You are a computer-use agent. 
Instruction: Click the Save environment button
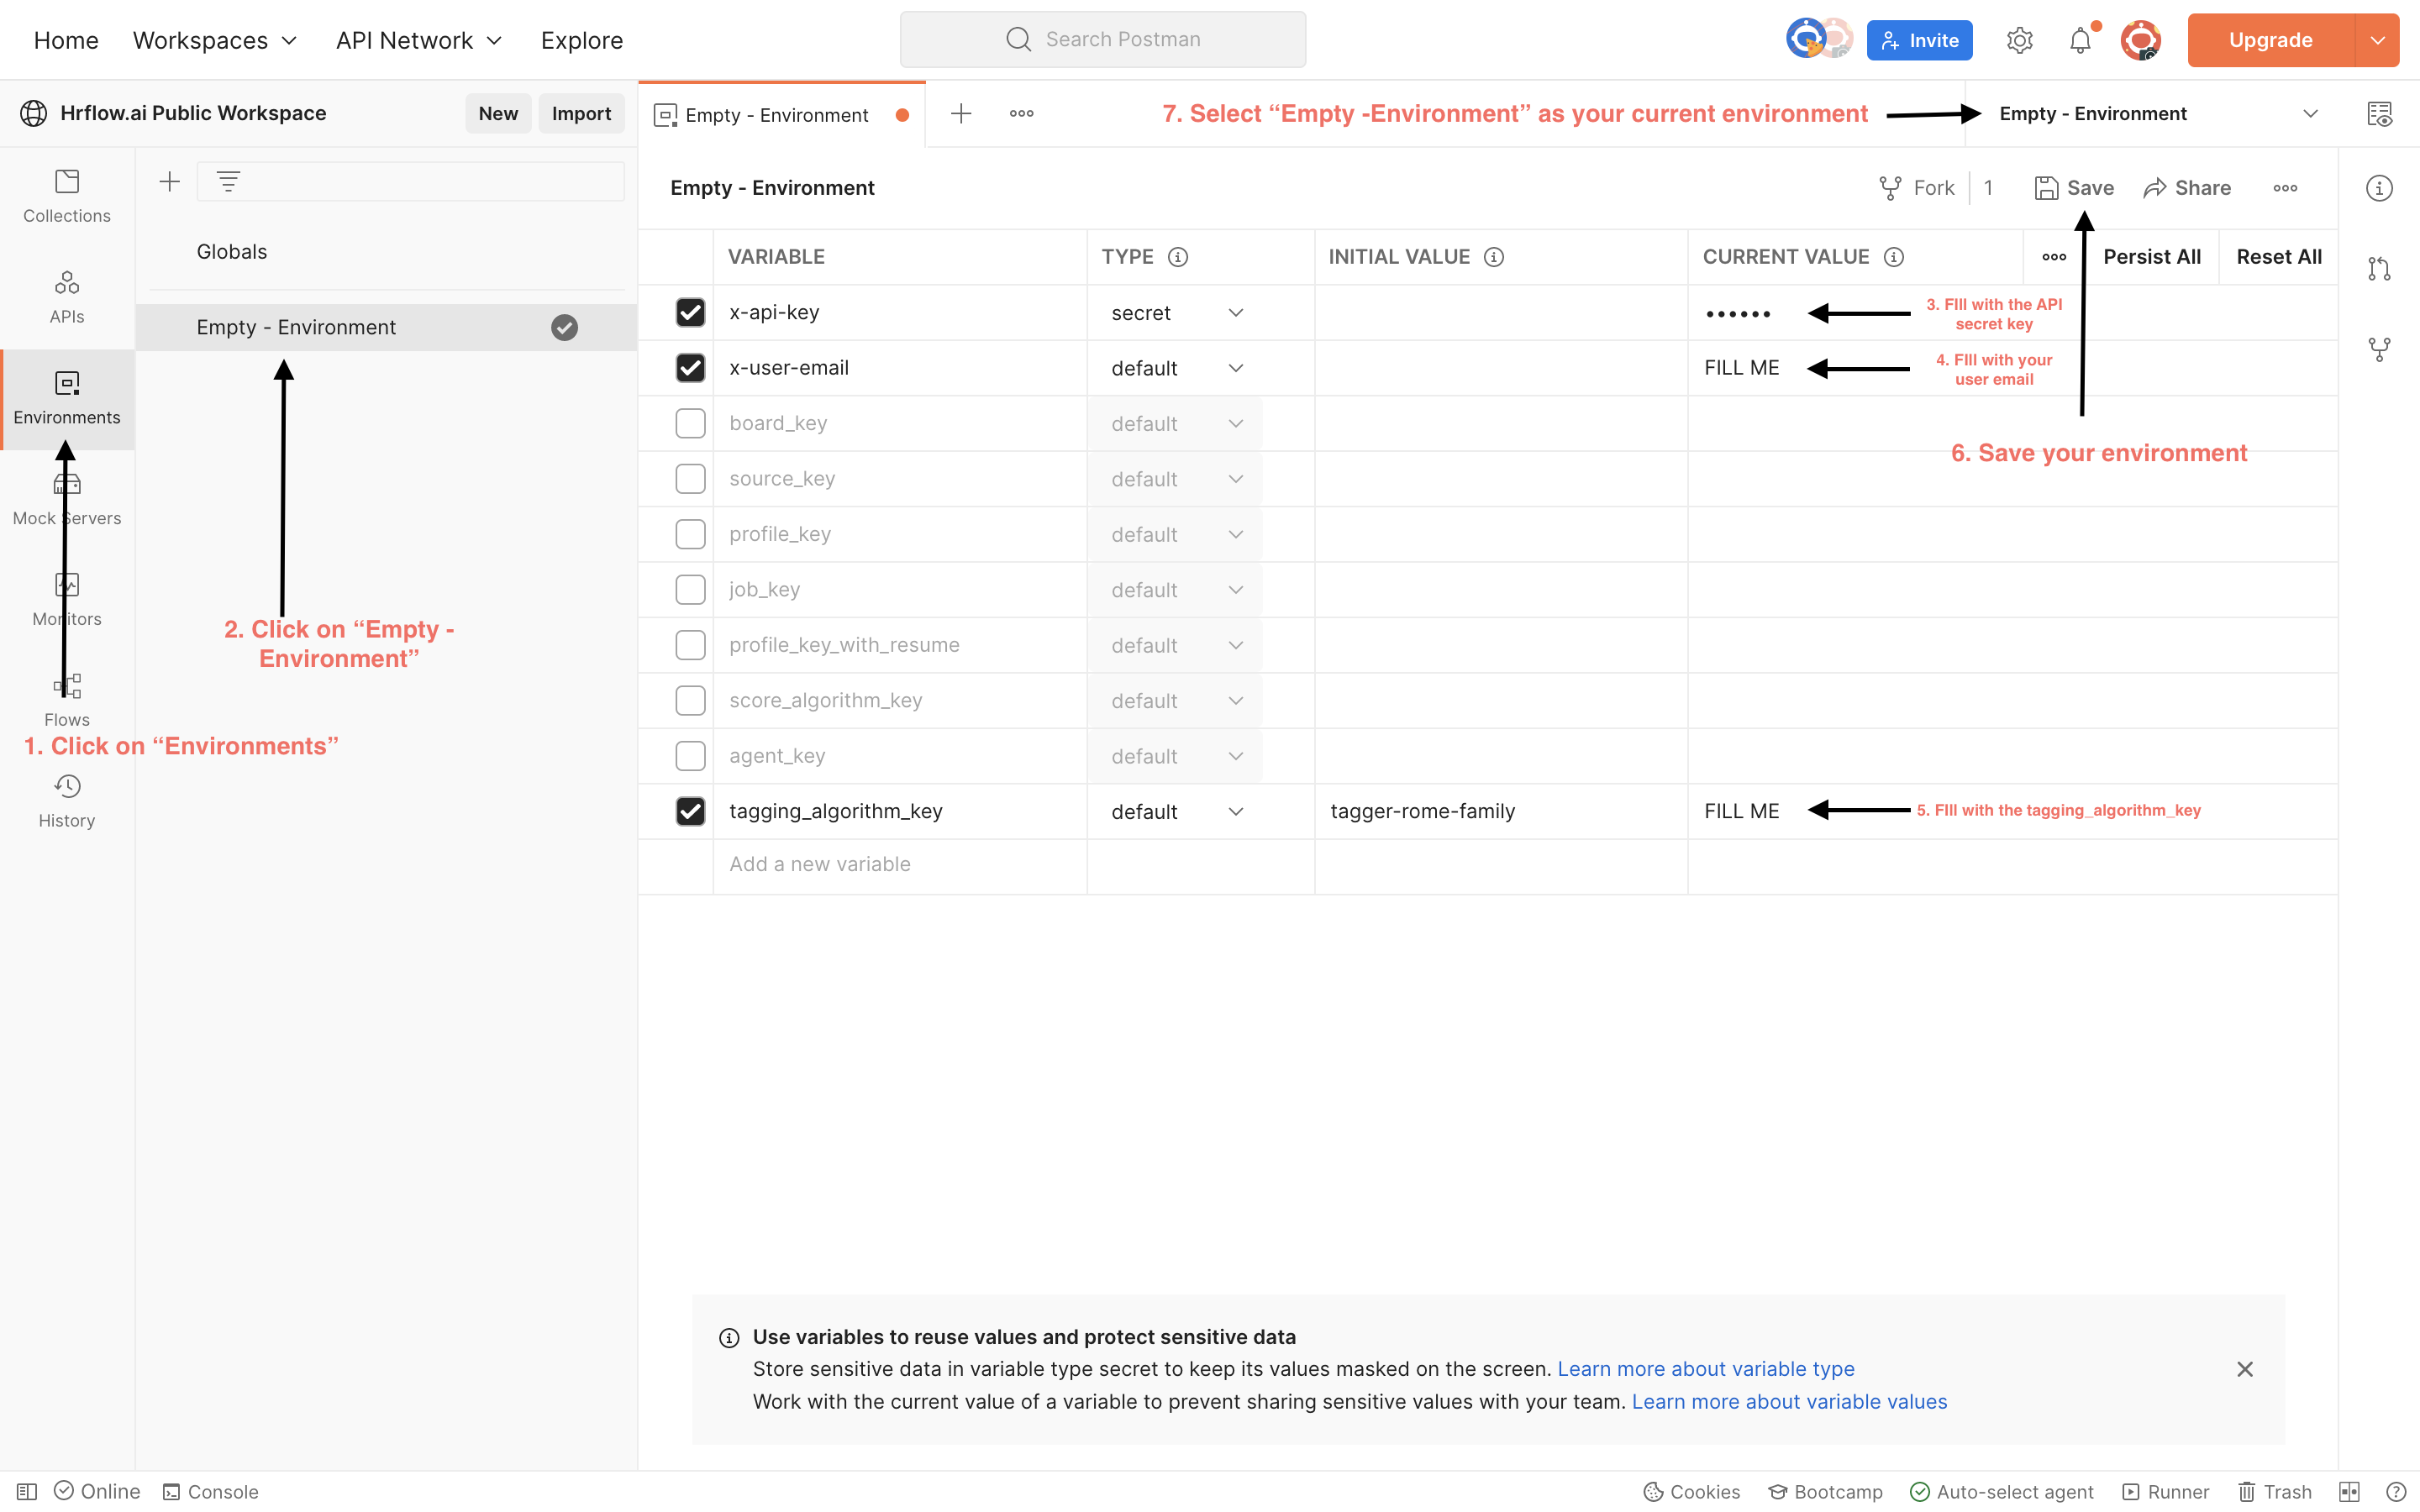pos(2074,188)
